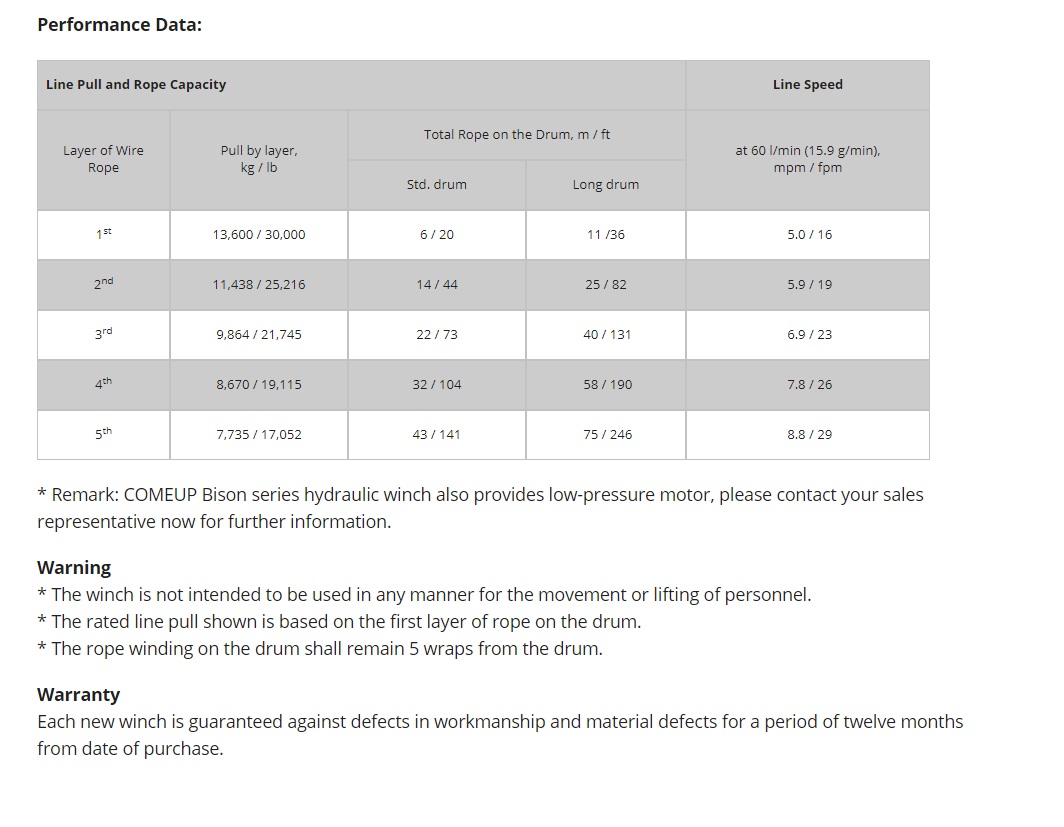Click the 5 wraps from the drum warning line
This screenshot has width=1064, height=827.
[x=320, y=649]
